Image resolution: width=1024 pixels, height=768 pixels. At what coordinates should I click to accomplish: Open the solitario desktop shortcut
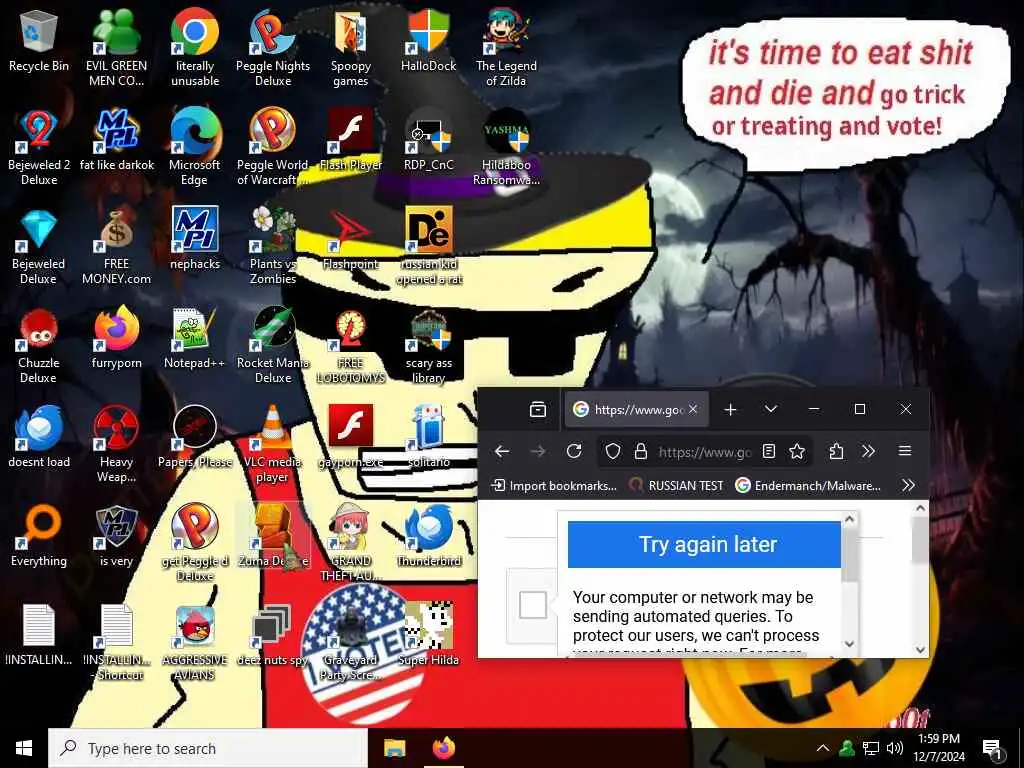pos(428,436)
